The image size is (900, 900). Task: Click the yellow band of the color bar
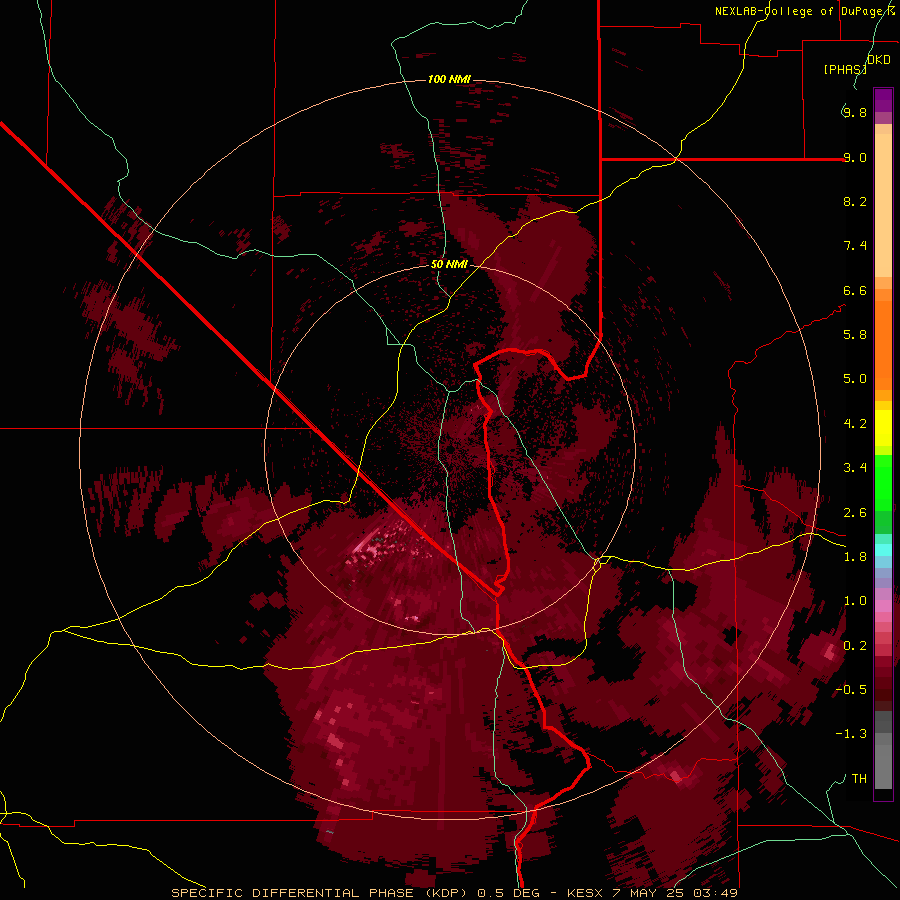(883, 428)
